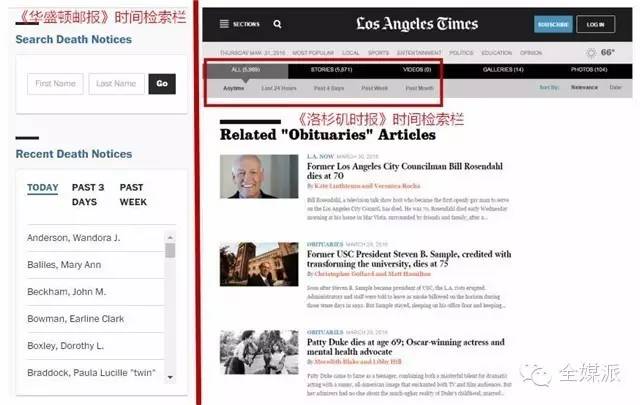640x405 pixels.
Task: Sort results by Date
Action: (x=615, y=87)
